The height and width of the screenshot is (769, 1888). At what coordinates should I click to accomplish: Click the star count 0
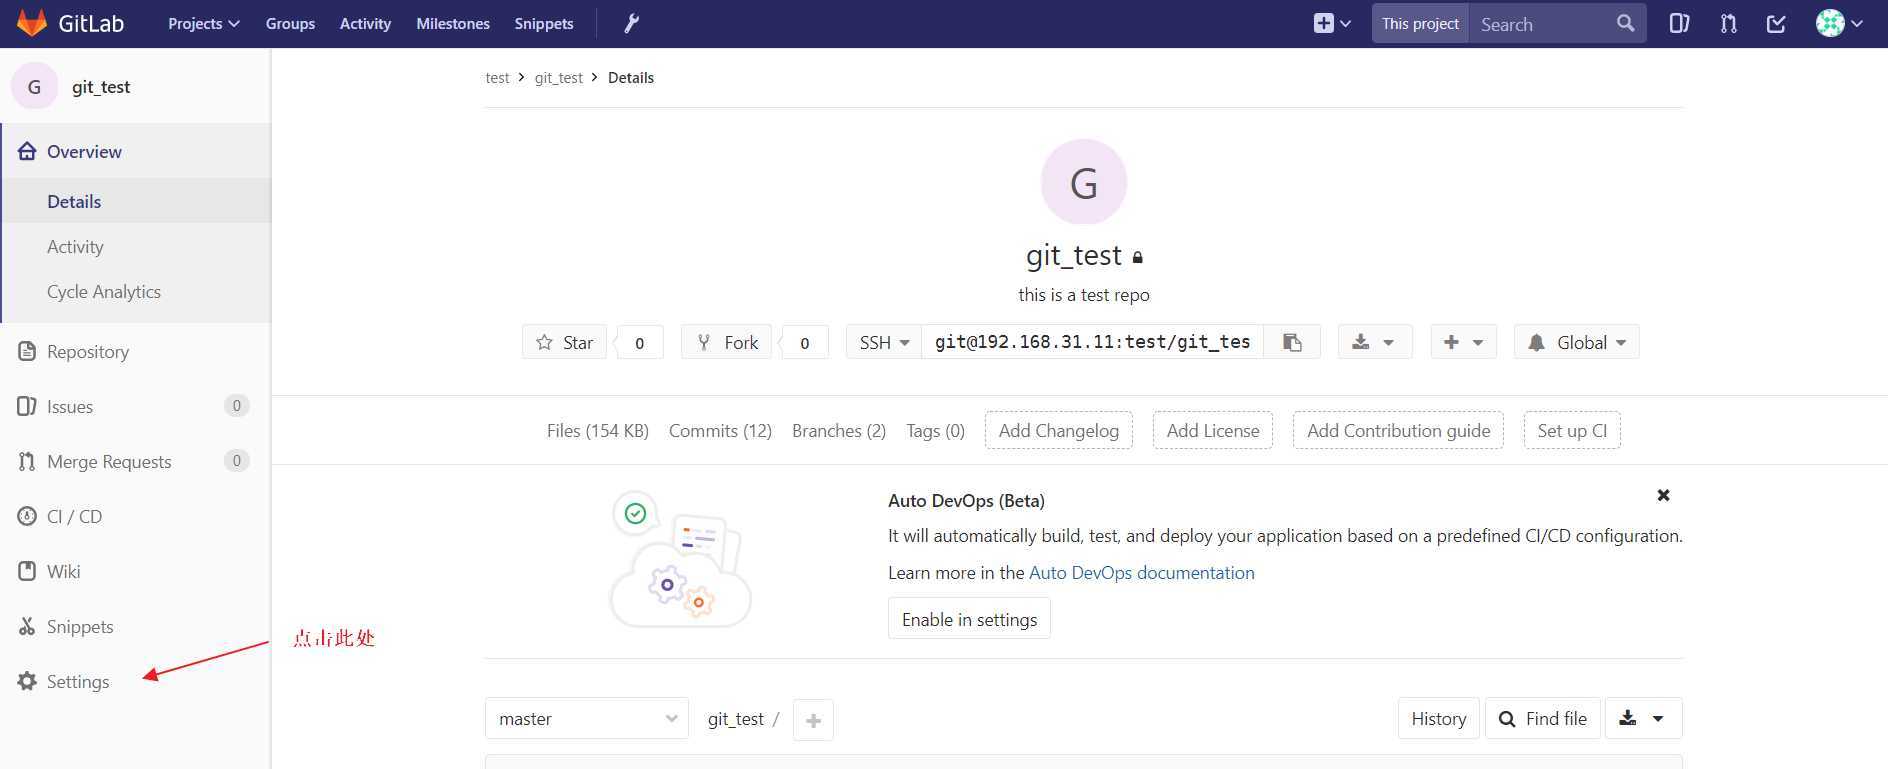click(x=640, y=343)
